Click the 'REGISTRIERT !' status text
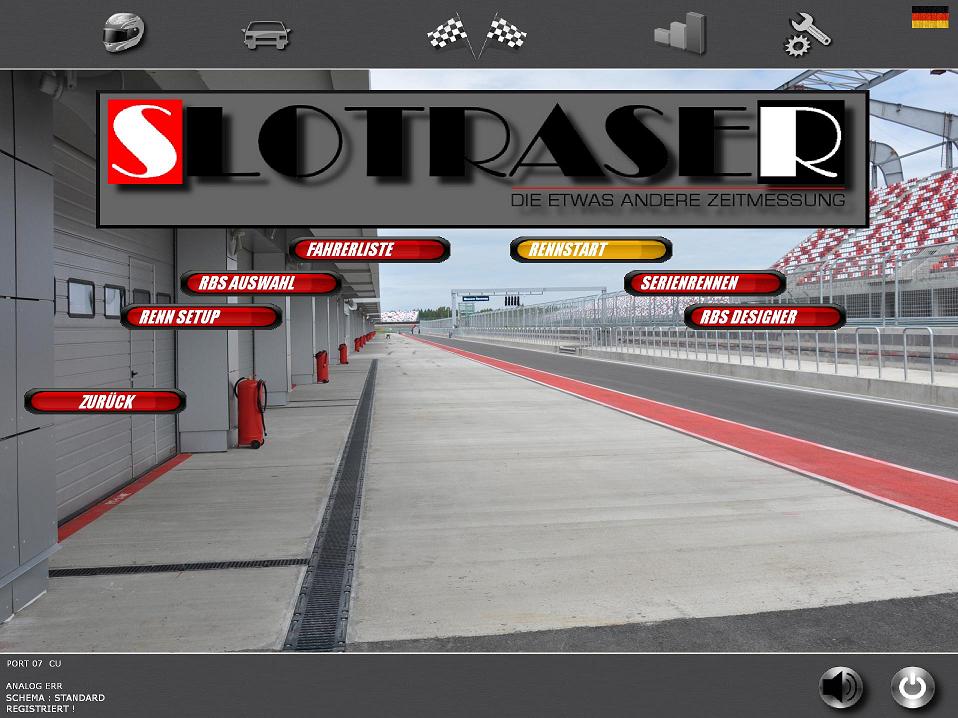958x718 pixels. [40, 709]
